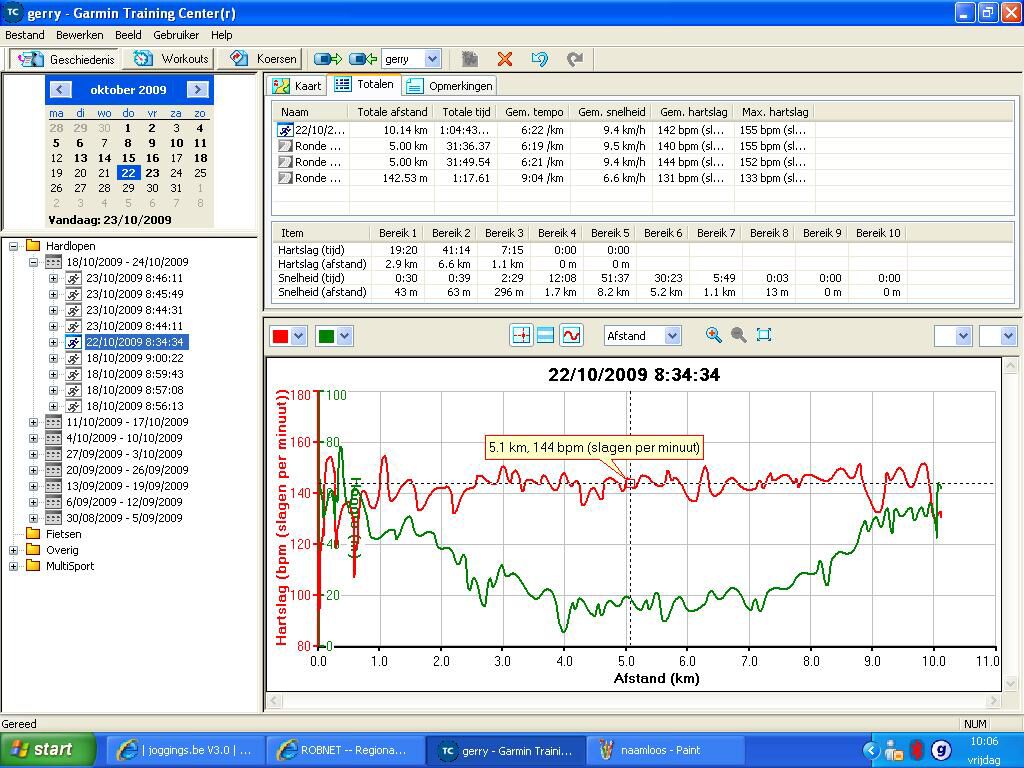Click the receive from device icon

click(362, 59)
